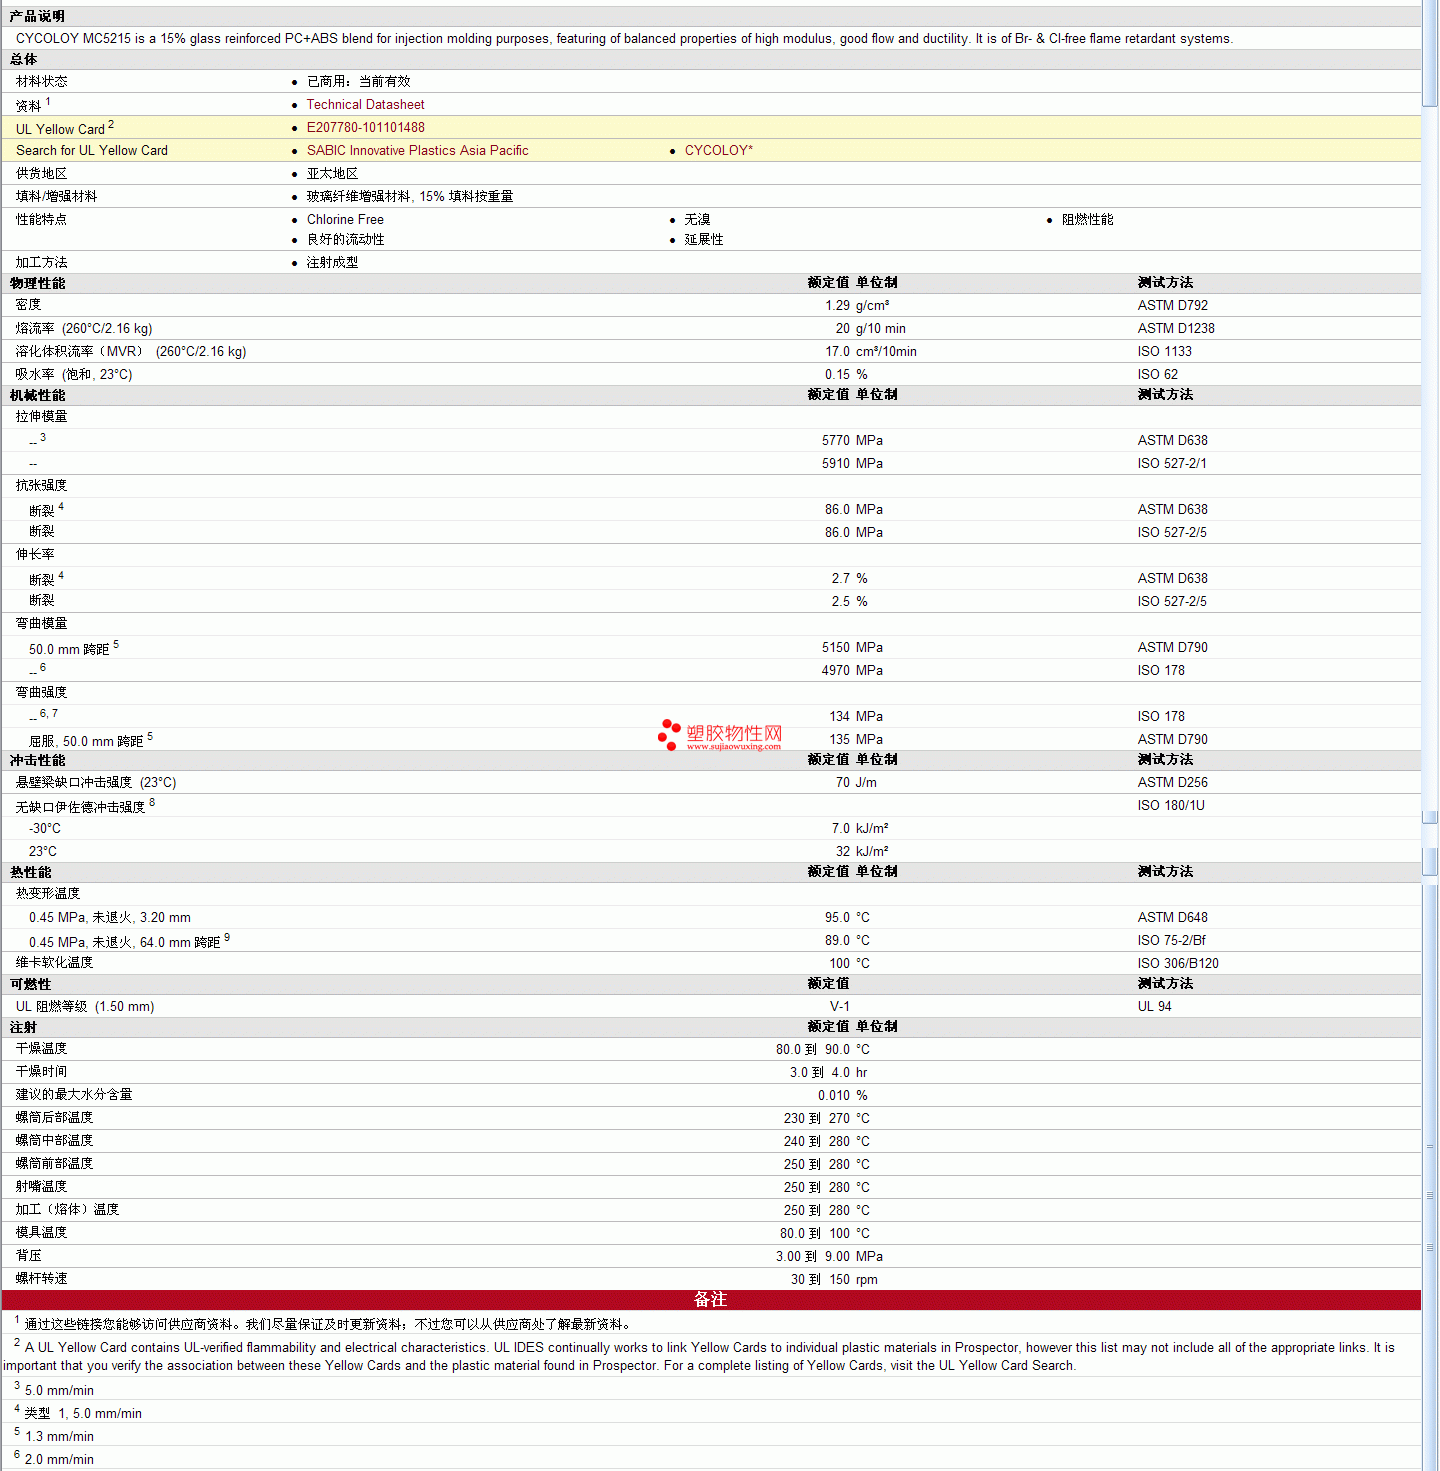Image resolution: width=1440 pixels, height=1471 pixels.
Task: Select rear barrel temperature 230 到 270 °C
Action: click(827, 1118)
